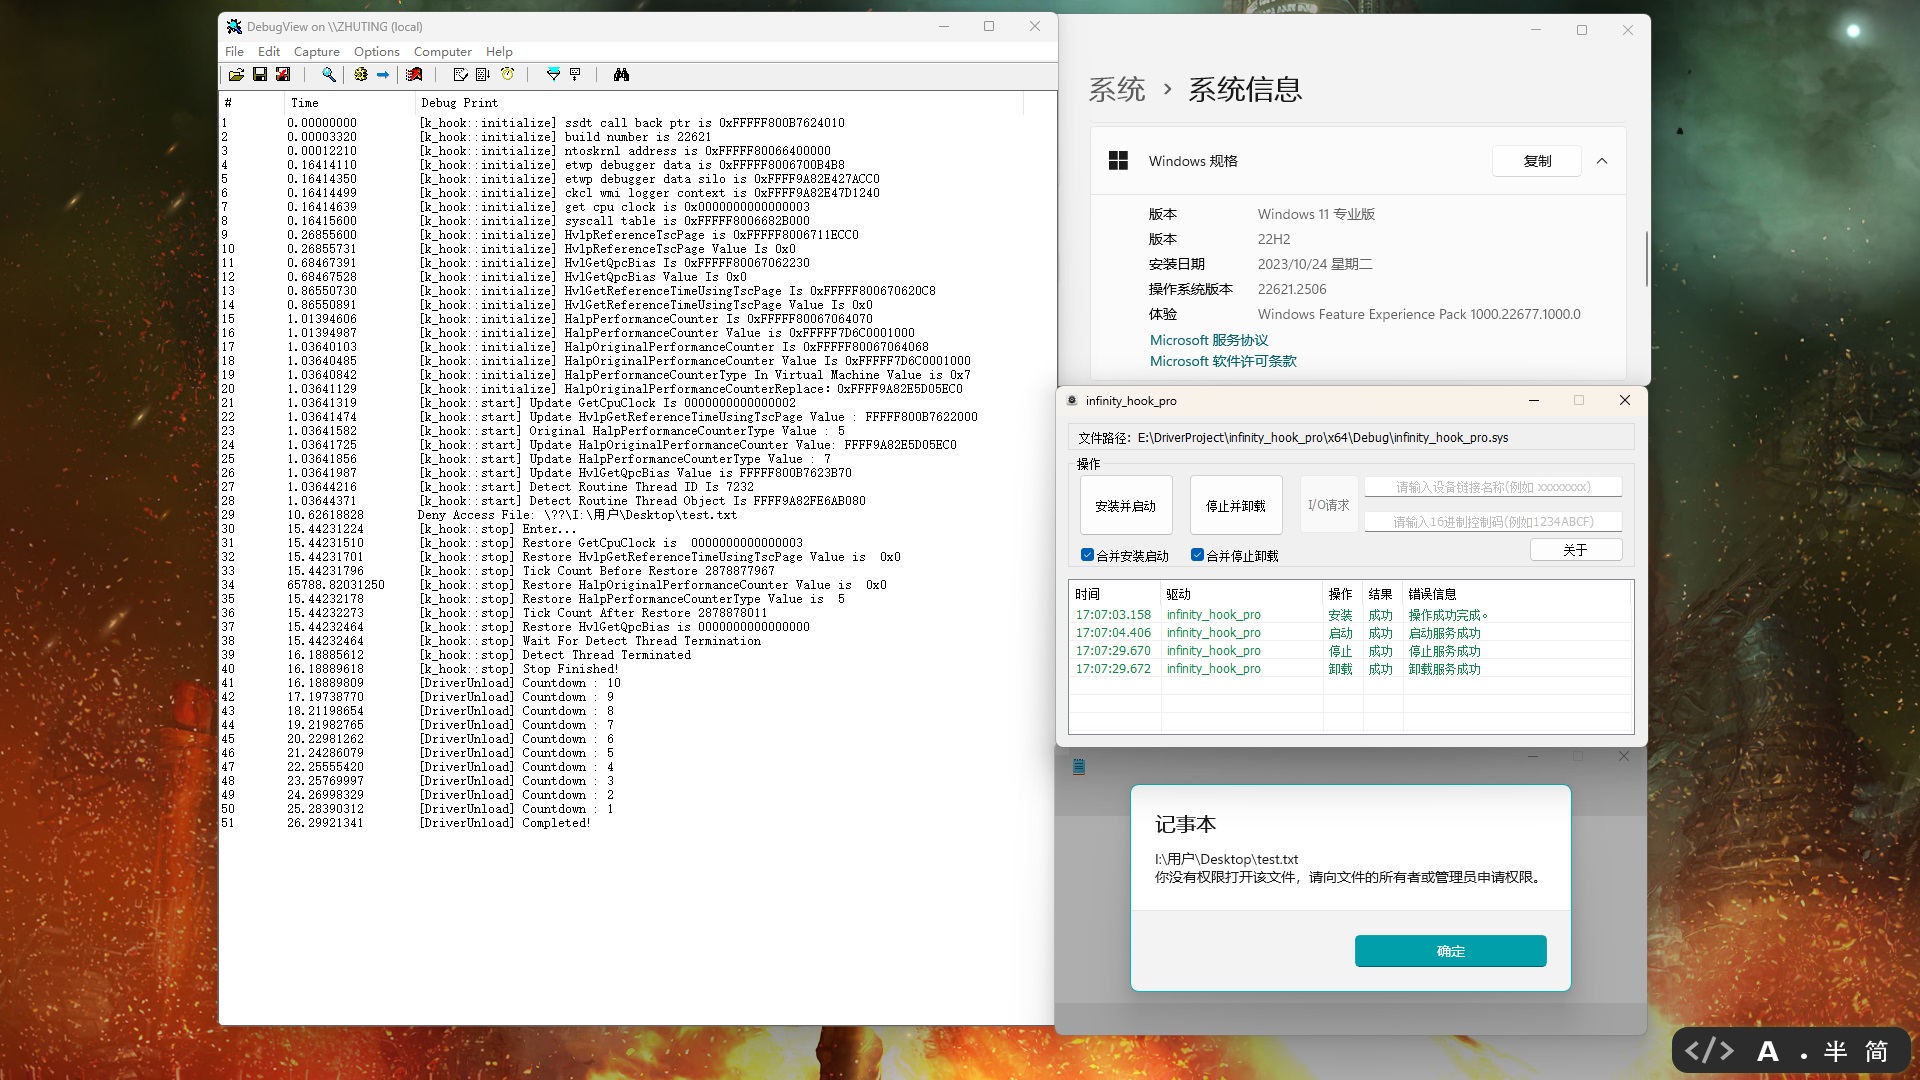The width and height of the screenshot is (1920, 1080).
Task: Open the Capture menu
Action: 316,52
